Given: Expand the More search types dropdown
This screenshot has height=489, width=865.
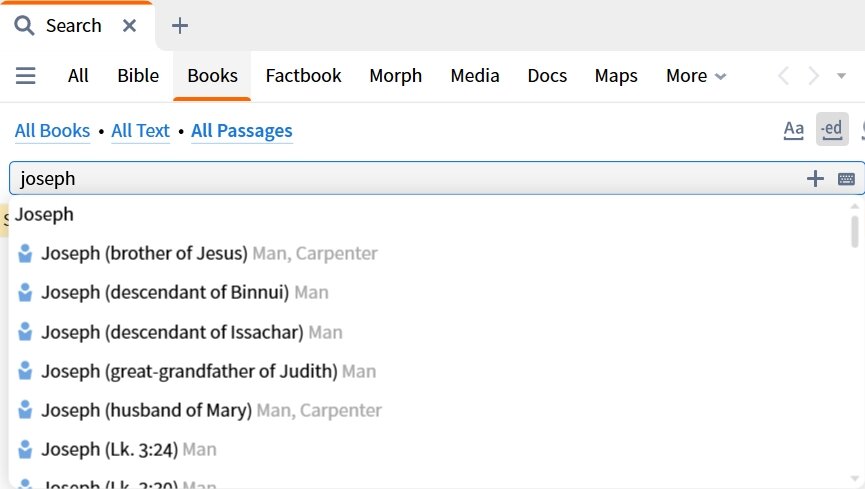Looking at the screenshot, I should (696, 76).
